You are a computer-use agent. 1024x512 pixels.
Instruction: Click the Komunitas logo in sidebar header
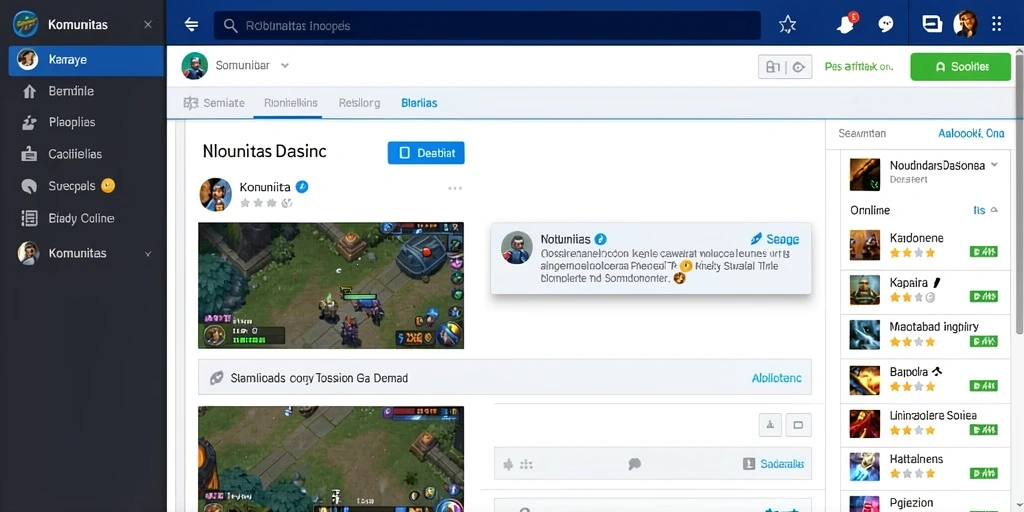click(25, 24)
